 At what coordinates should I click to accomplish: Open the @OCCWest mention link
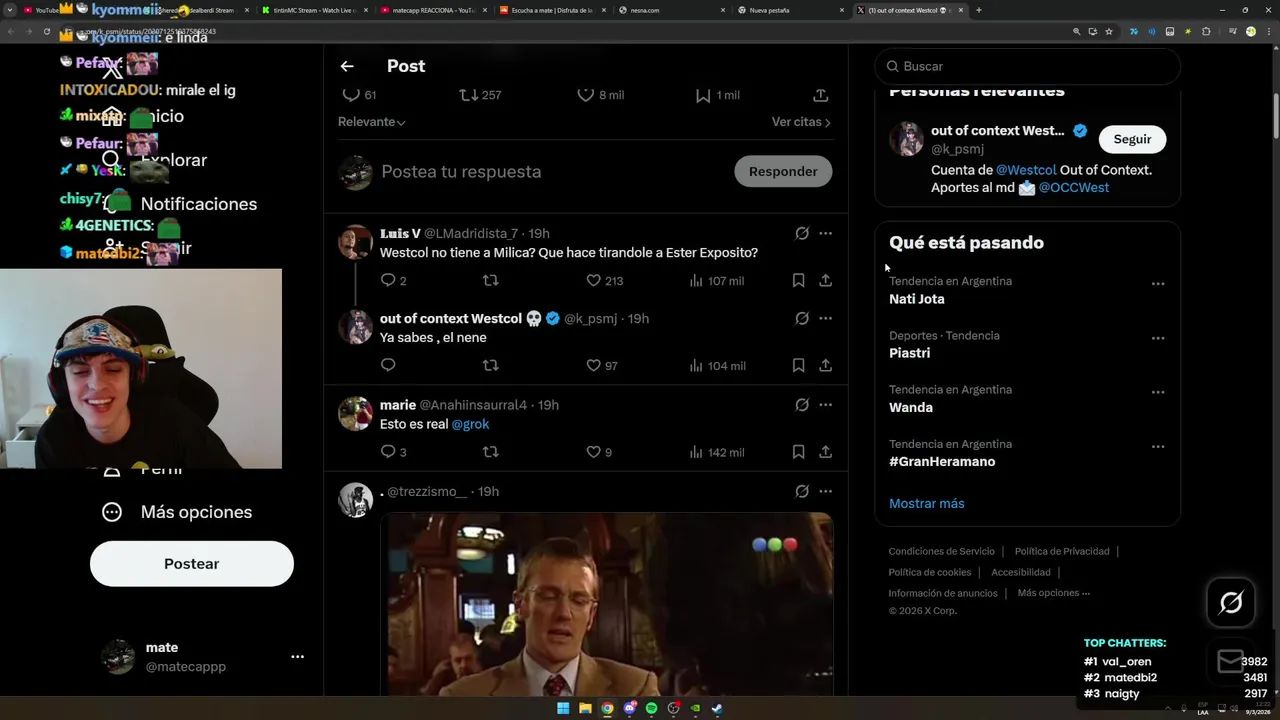point(1073,187)
